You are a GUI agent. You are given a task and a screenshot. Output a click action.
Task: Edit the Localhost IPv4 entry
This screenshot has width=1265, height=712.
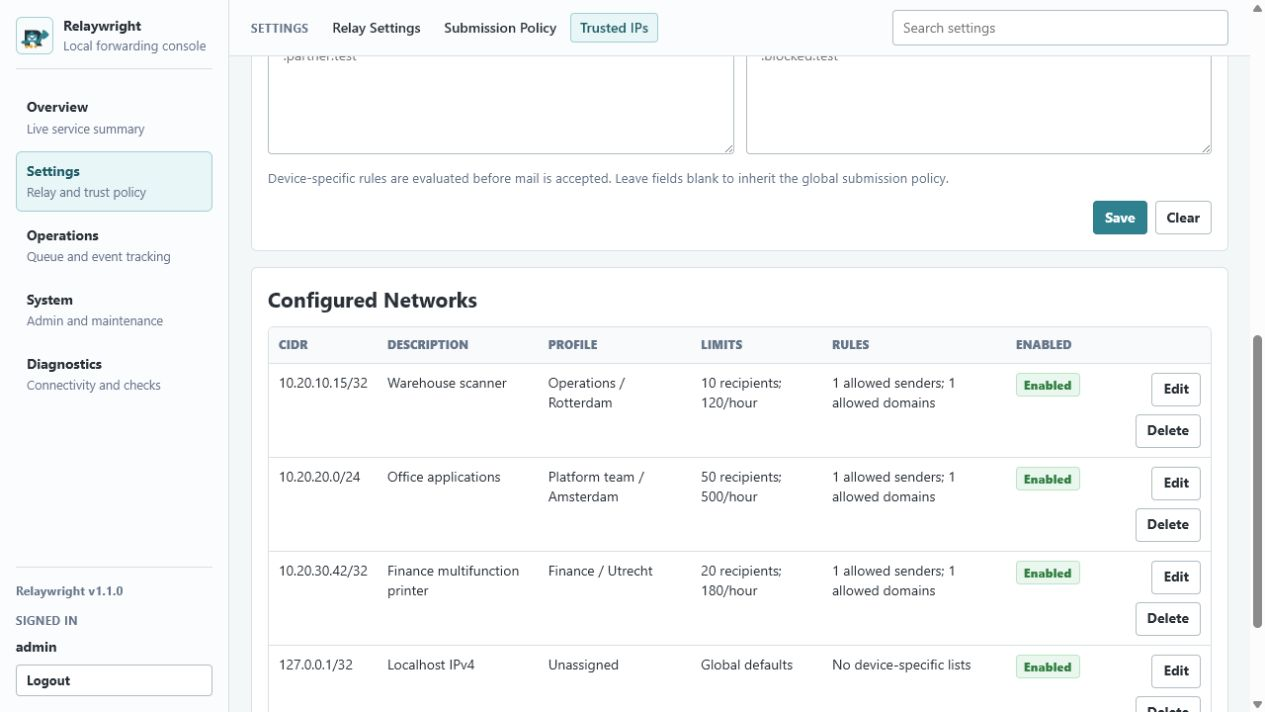pos(1176,671)
